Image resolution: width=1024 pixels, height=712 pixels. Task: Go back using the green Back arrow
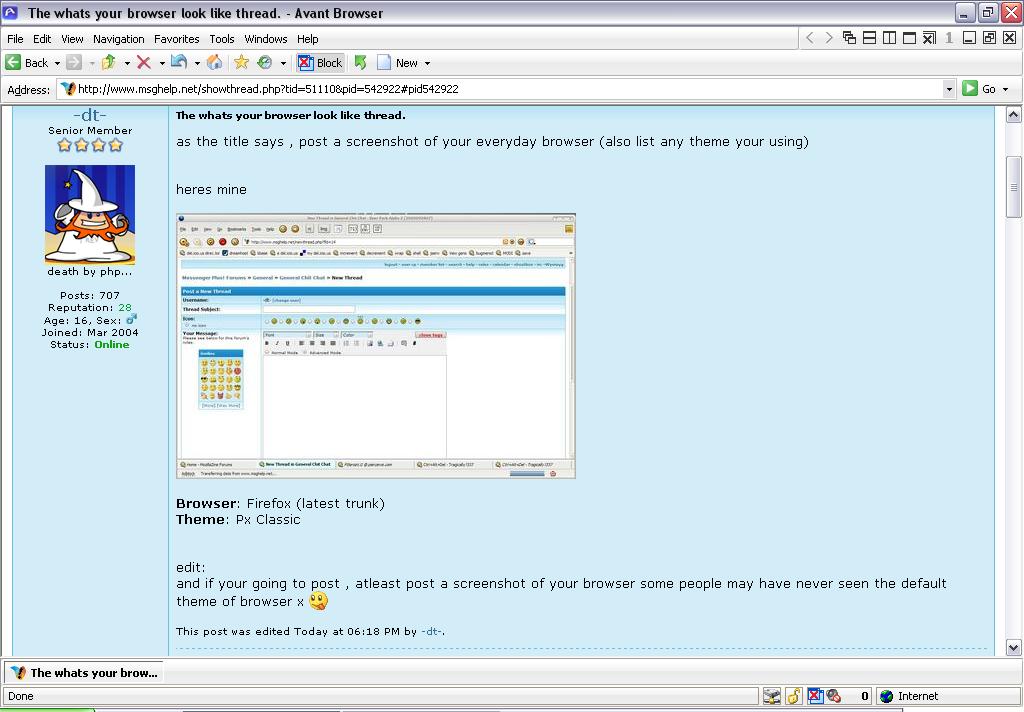point(26,63)
